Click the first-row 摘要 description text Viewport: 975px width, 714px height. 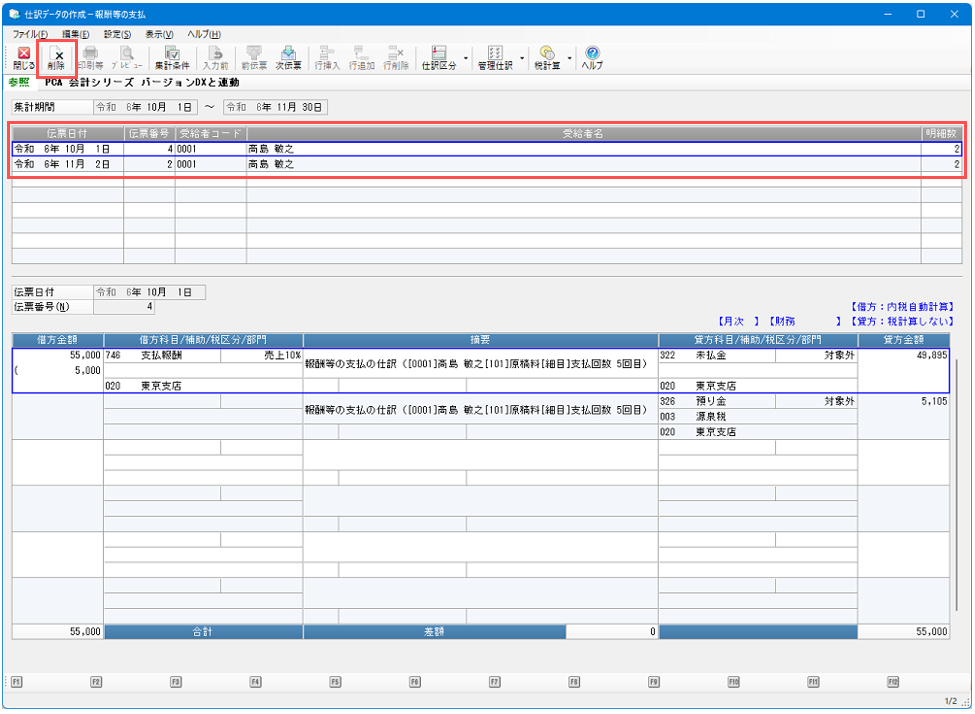click(x=476, y=364)
